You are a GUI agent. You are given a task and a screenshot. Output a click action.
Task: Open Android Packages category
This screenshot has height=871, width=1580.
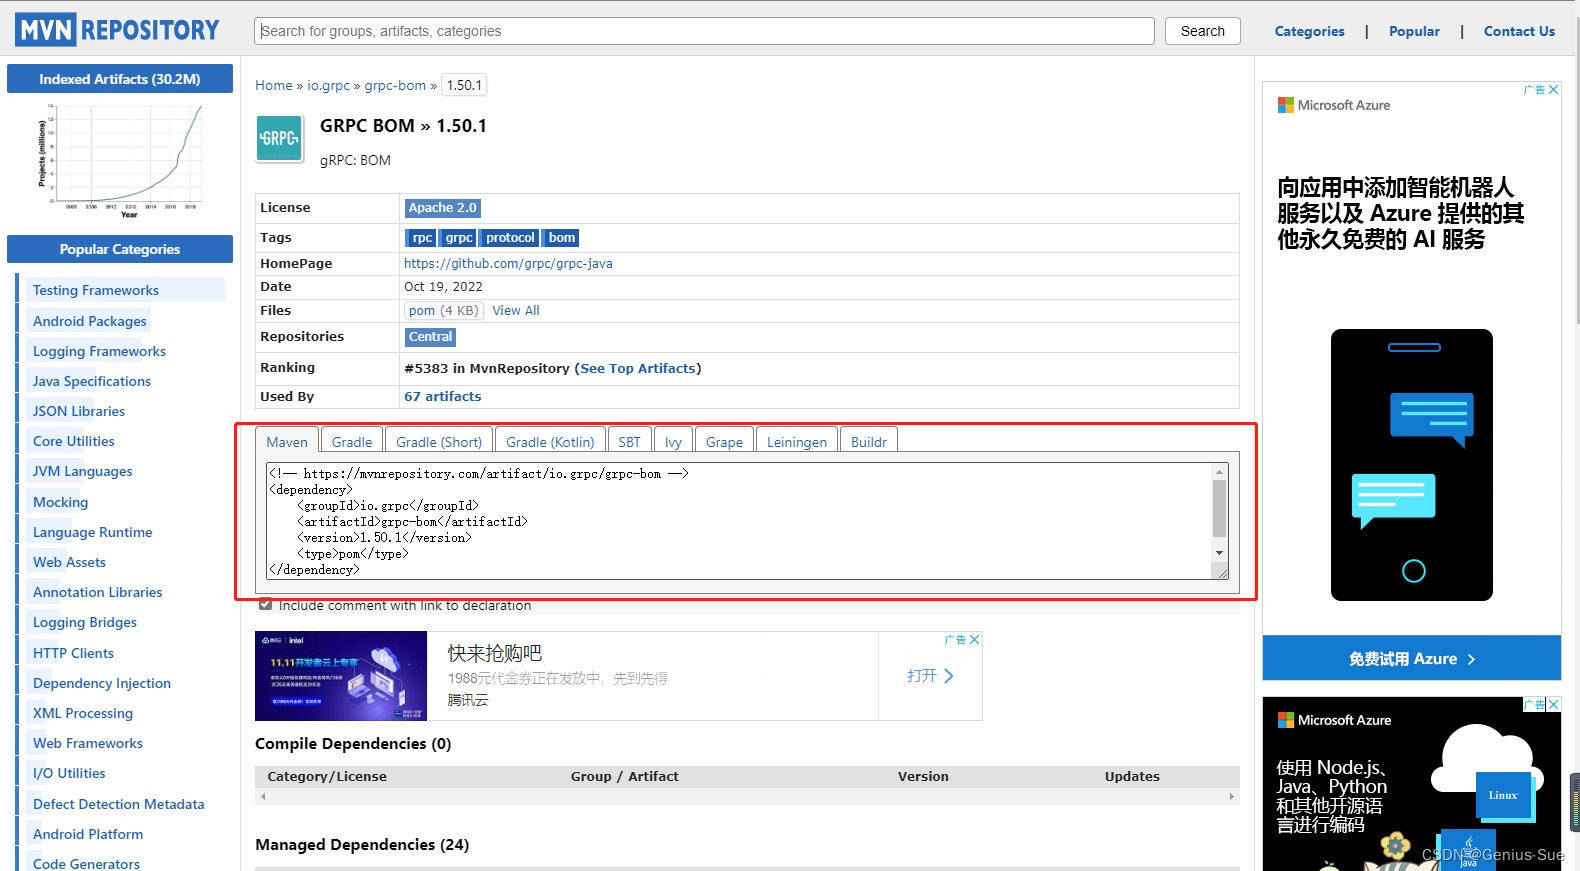[89, 321]
